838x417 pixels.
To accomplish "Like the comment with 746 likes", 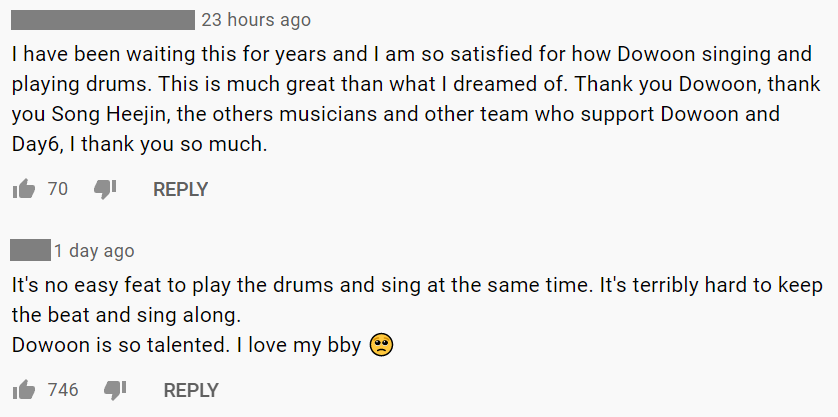I will coord(24,390).
